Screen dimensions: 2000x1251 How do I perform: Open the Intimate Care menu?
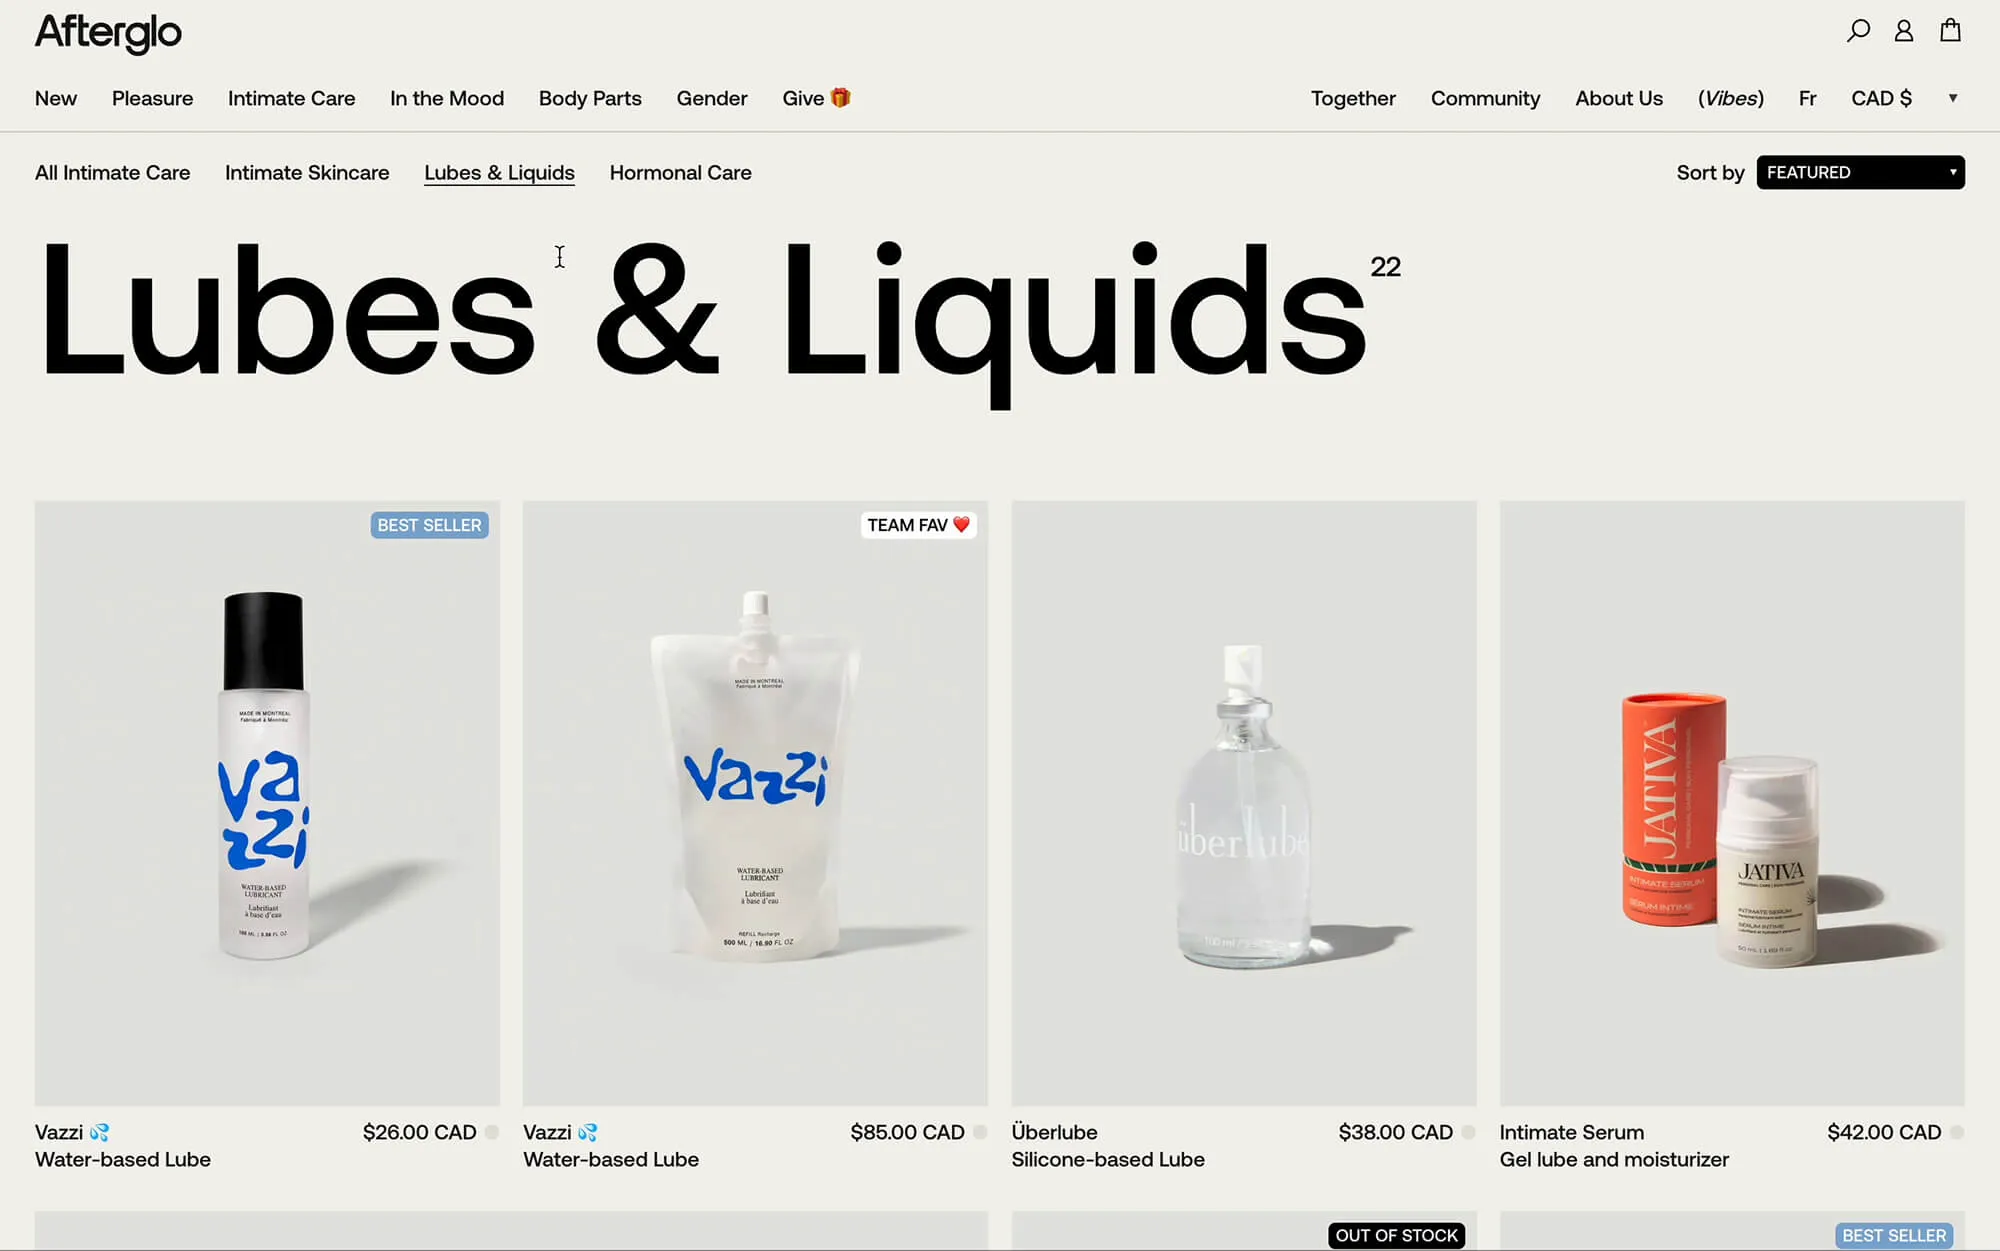pos(291,98)
